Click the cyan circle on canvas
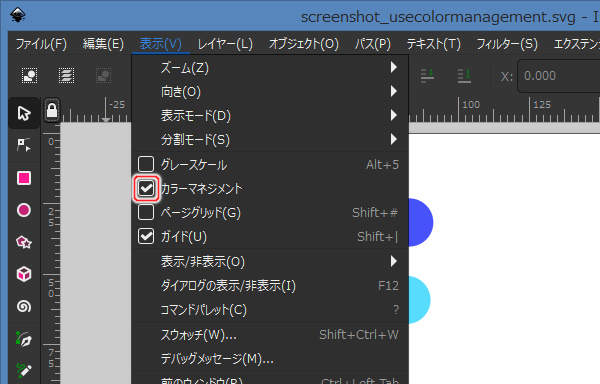Screen dimensions: 600x384 pos(419,300)
